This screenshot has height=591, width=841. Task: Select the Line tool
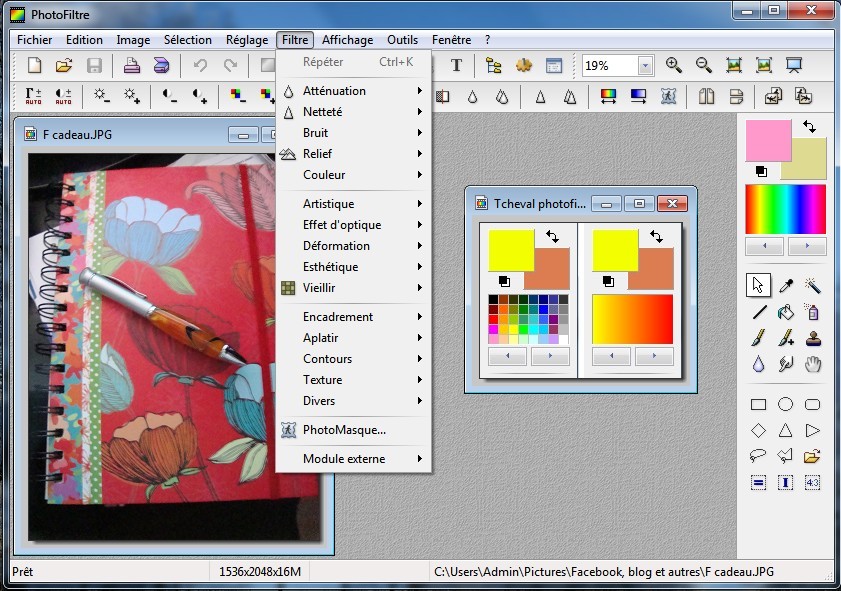coord(758,312)
